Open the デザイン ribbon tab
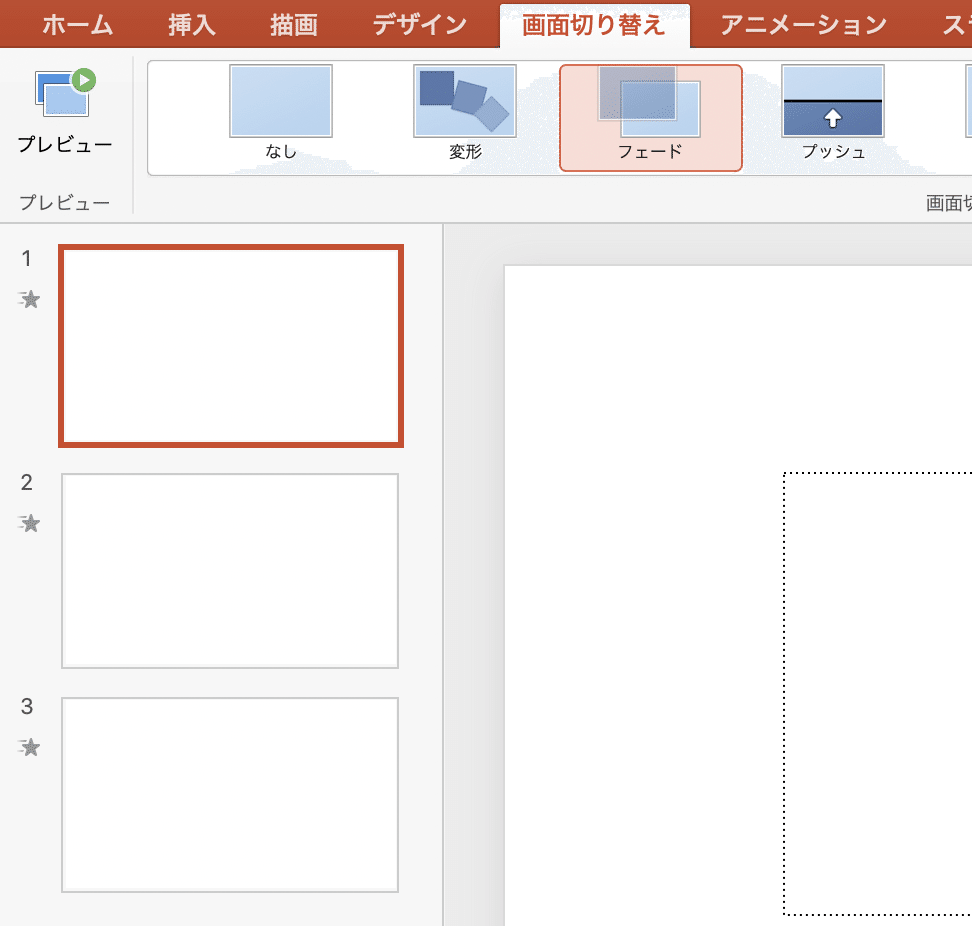 (x=418, y=23)
